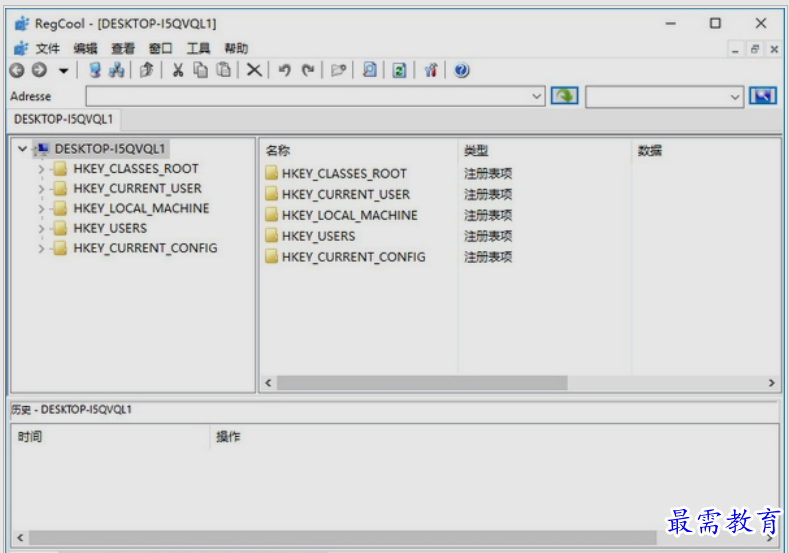Open the search combo box dropdown arrow
The width and height of the screenshot is (789, 553).
click(735, 97)
